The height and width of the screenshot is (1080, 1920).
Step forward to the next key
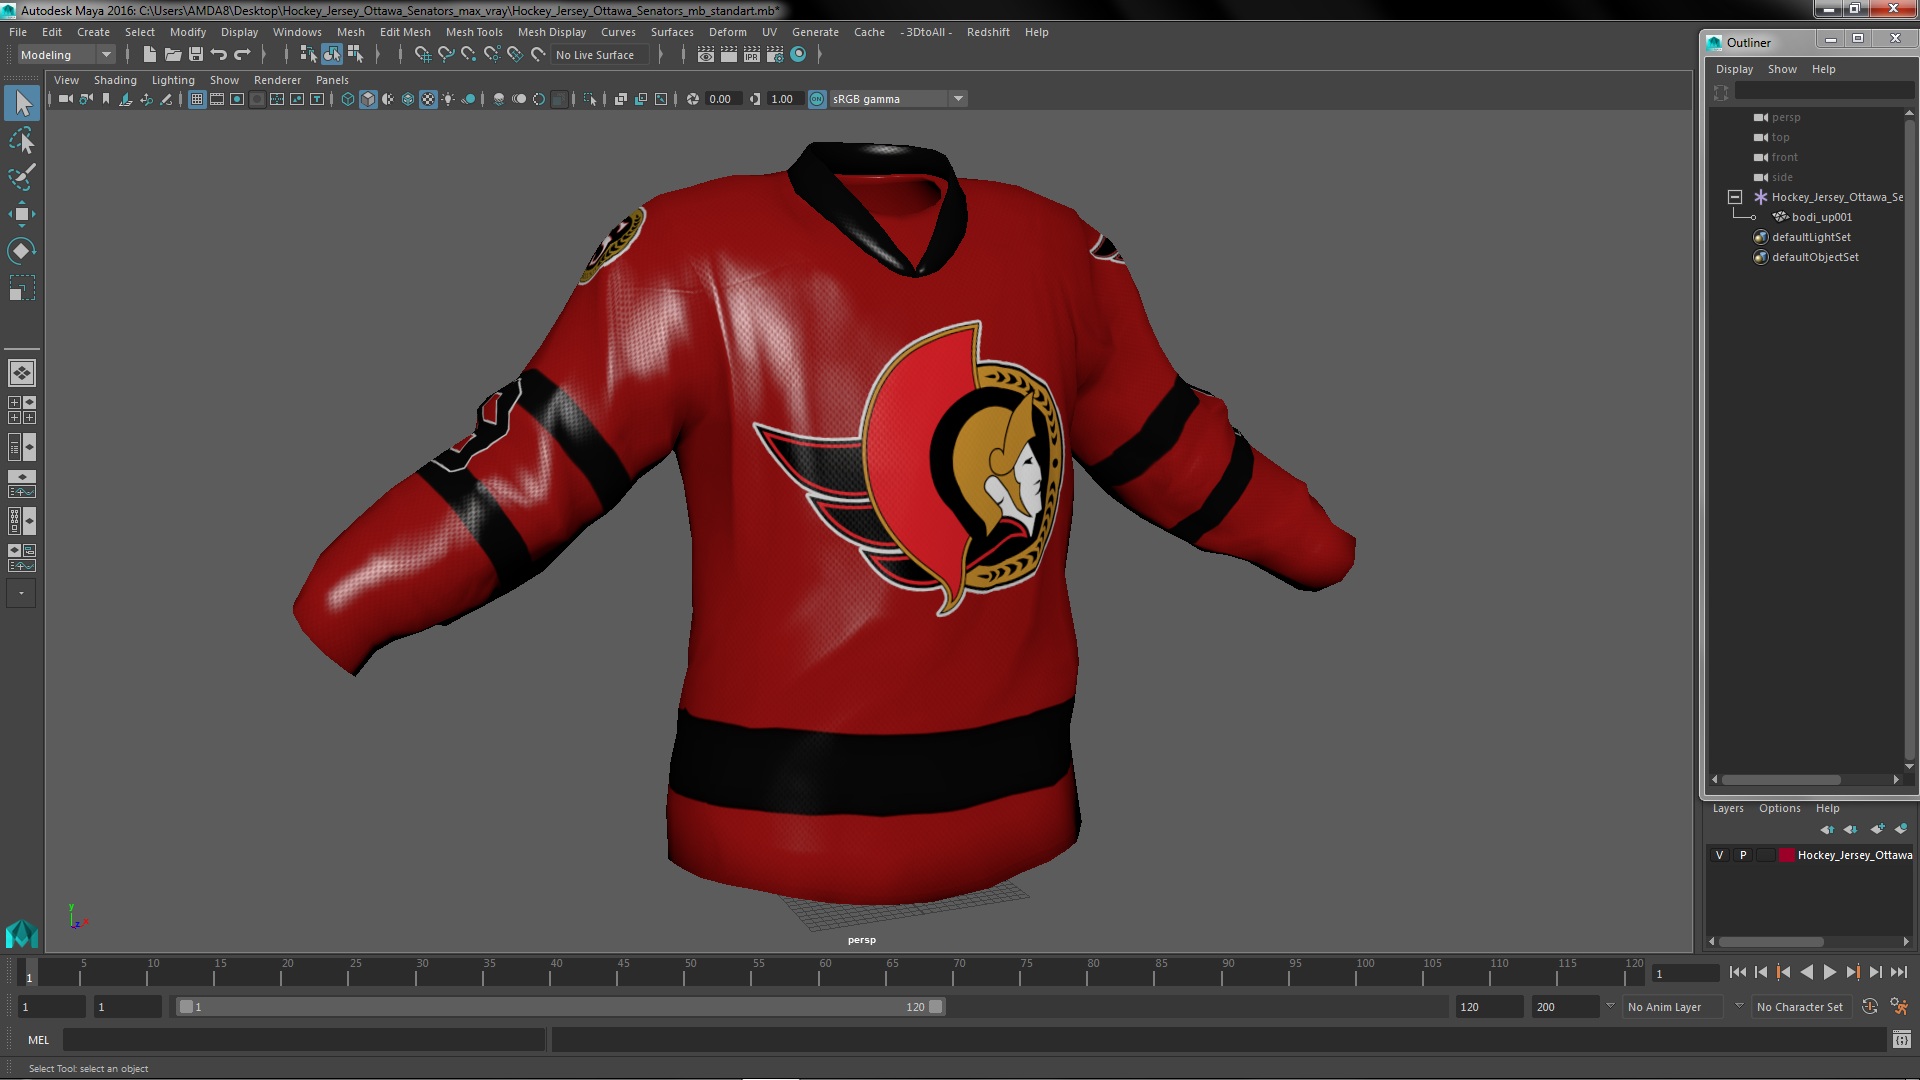coord(1852,972)
